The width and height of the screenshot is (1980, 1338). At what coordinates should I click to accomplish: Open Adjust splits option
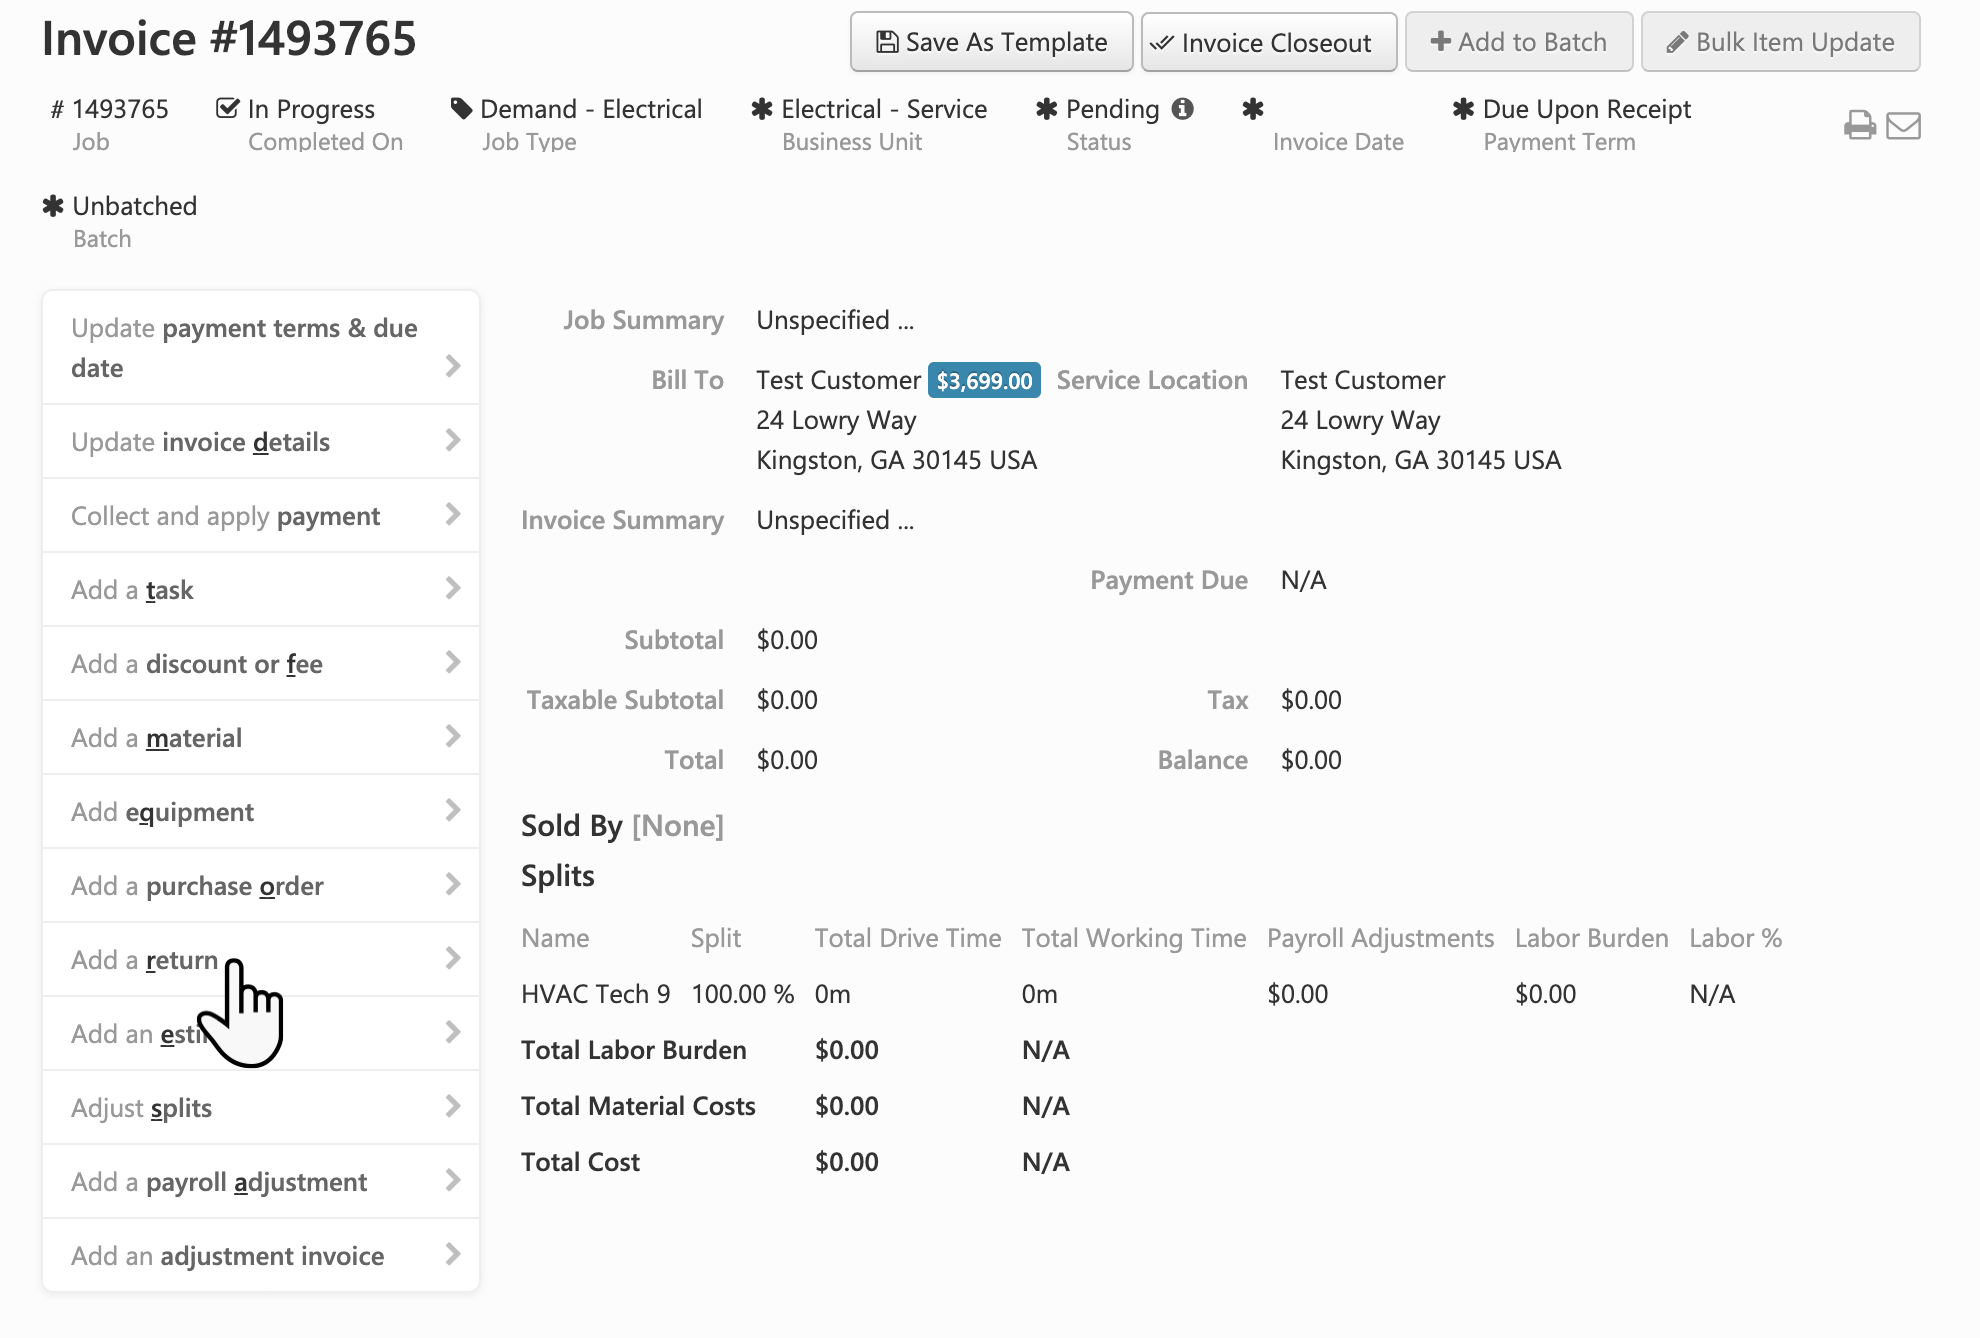tap(261, 1107)
